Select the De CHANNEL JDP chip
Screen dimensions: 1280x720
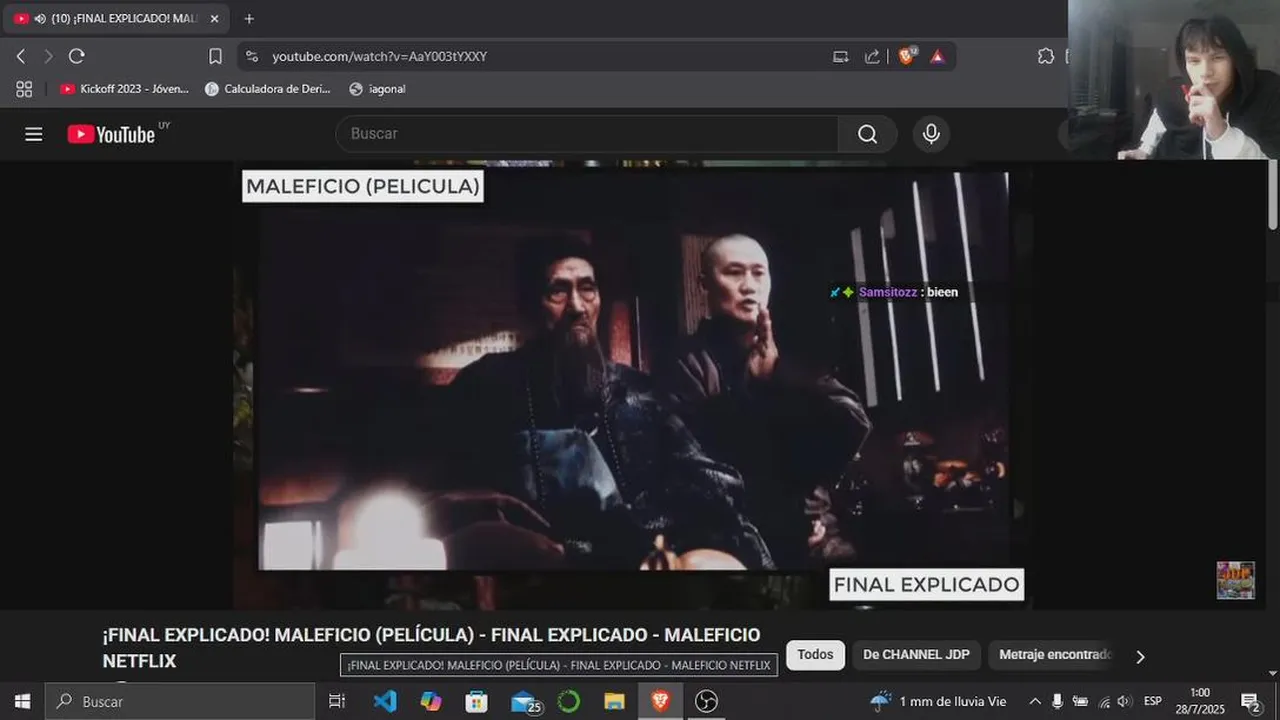click(x=916, y=655)
